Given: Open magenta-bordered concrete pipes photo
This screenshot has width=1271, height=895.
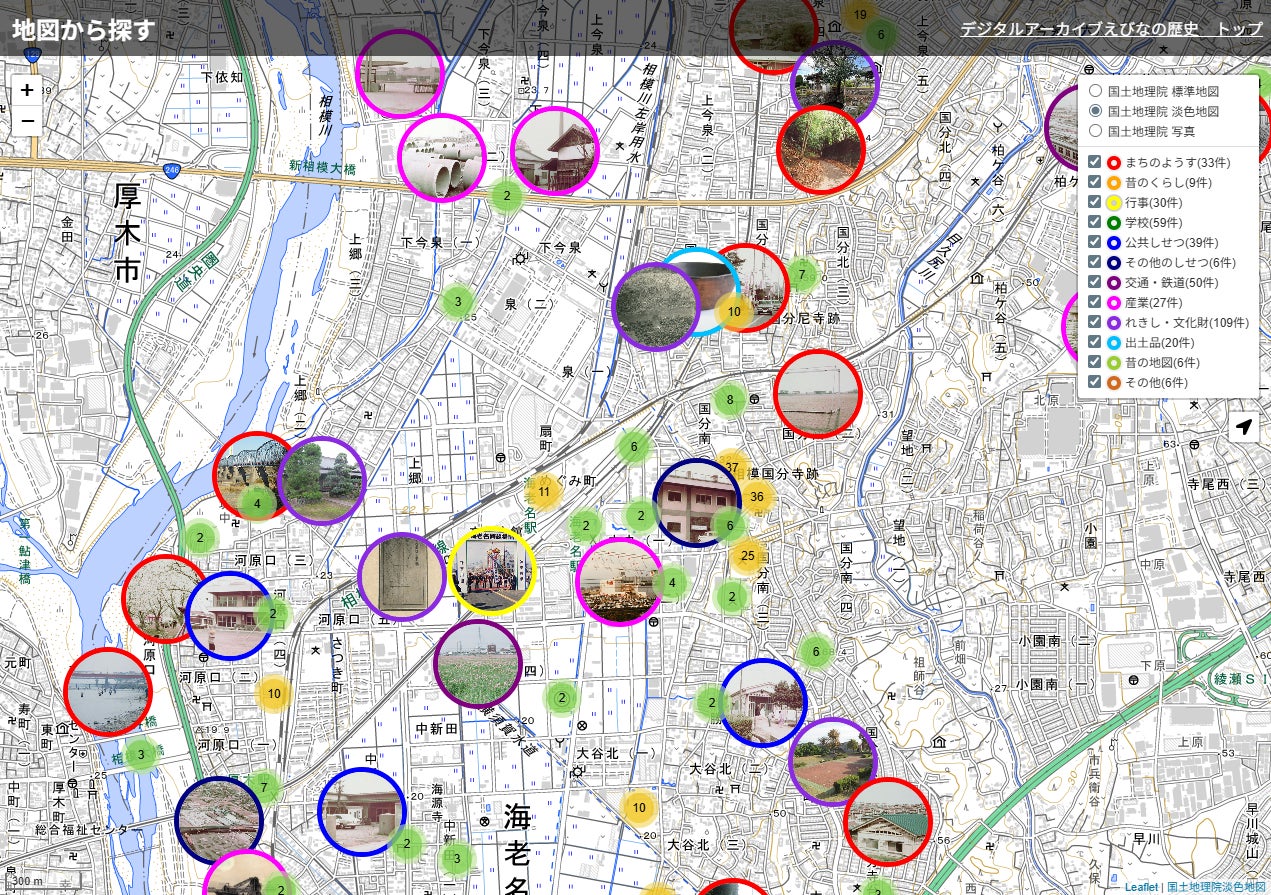Looking at the screenshot, I should (x=441, y=158).
